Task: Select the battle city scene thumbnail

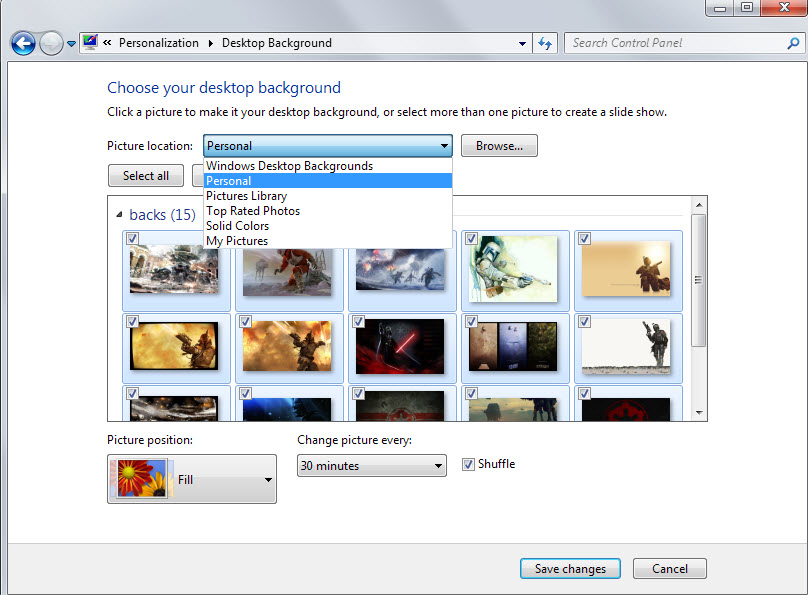Action: pyautogui.click(x=174, y=269)
